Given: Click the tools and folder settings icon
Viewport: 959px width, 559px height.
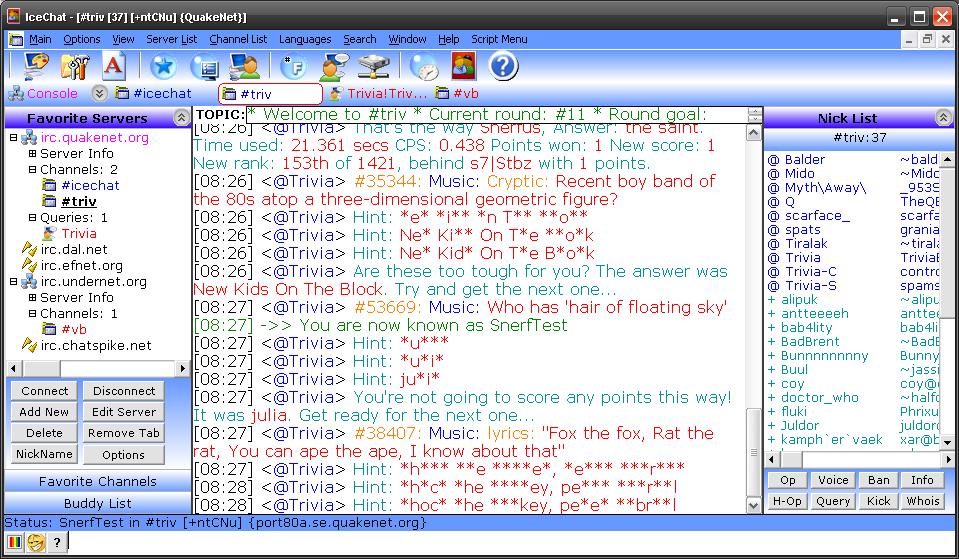Looking at the screenshot, I should click(x=75, y=66).
